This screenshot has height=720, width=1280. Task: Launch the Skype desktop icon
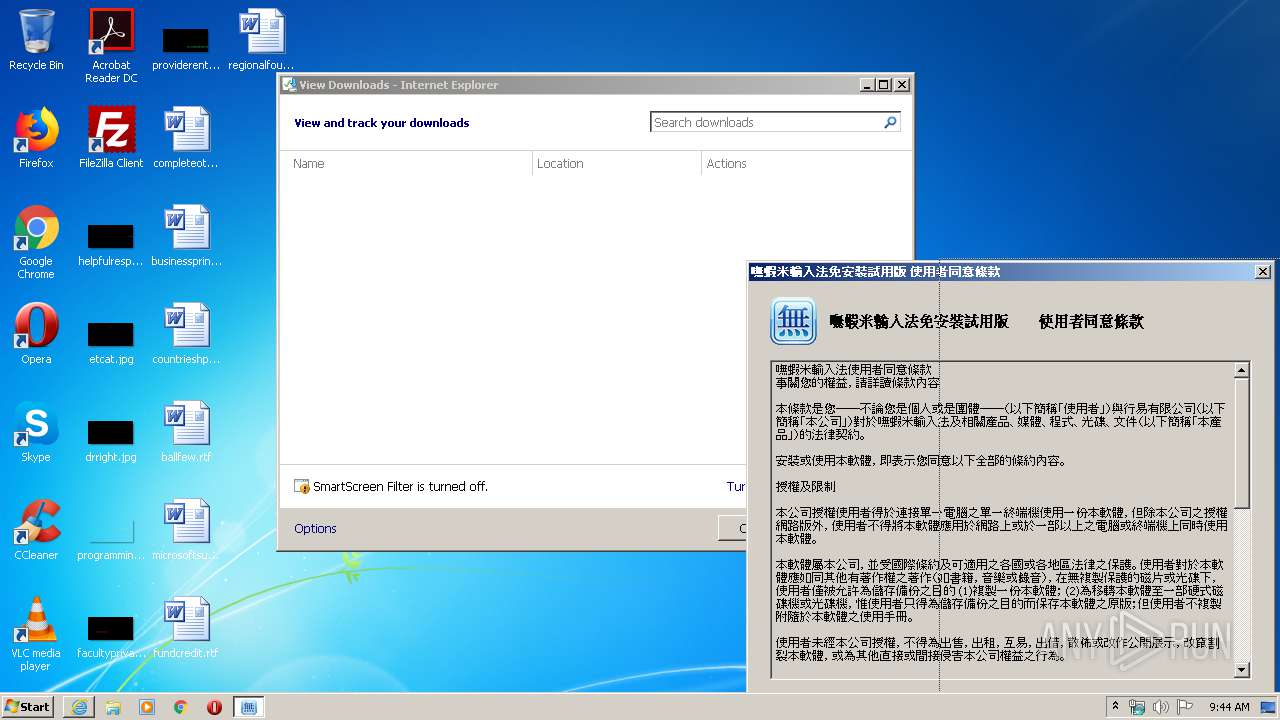pyautogui.click(x=36, y=432)
